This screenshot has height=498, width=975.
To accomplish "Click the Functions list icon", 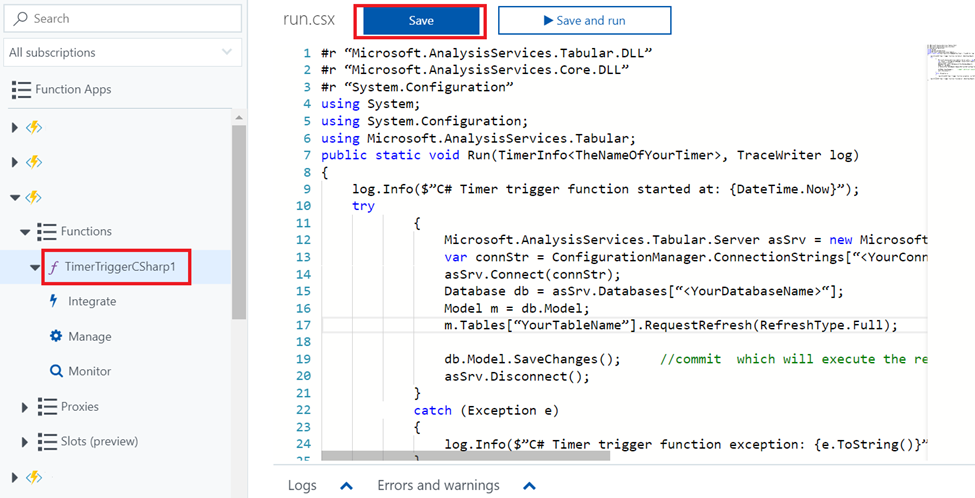I will pos(47,231).
